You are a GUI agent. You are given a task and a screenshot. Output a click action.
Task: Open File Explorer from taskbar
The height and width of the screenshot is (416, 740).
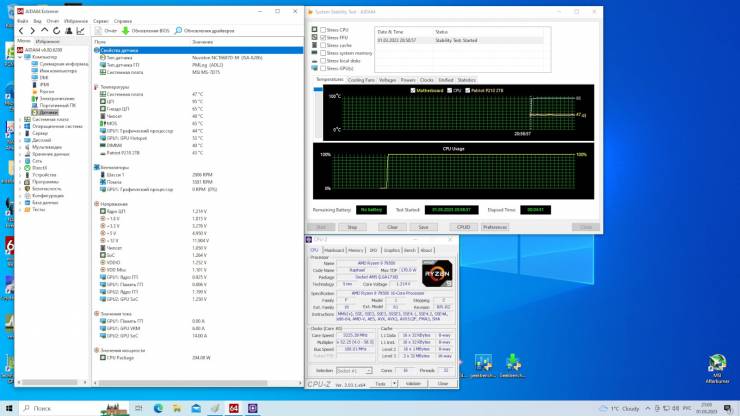point(177,408)
